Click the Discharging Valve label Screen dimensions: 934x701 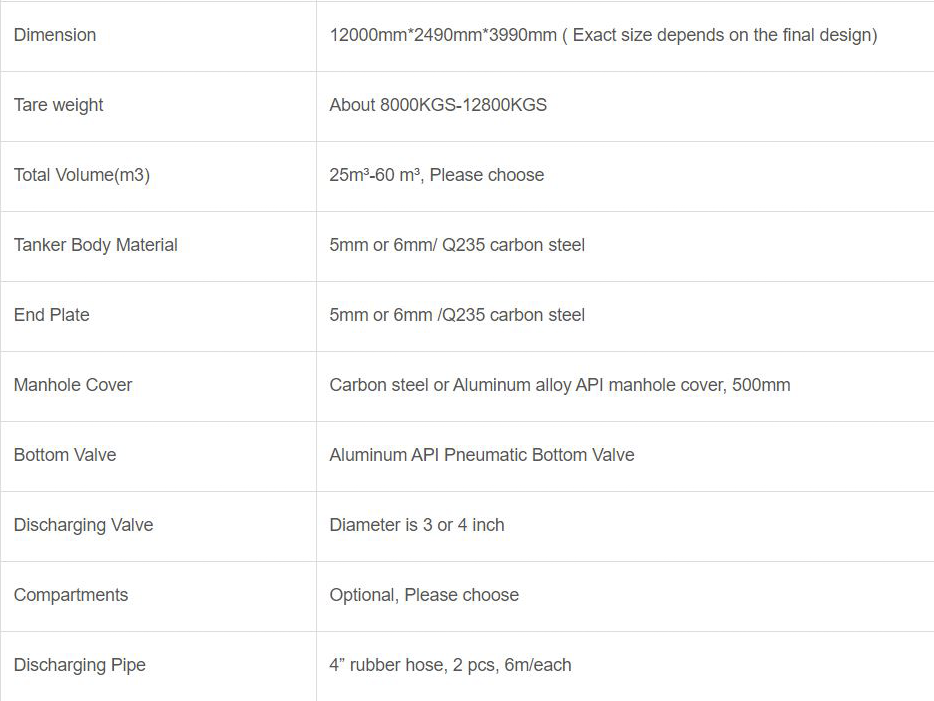[83, 525]
